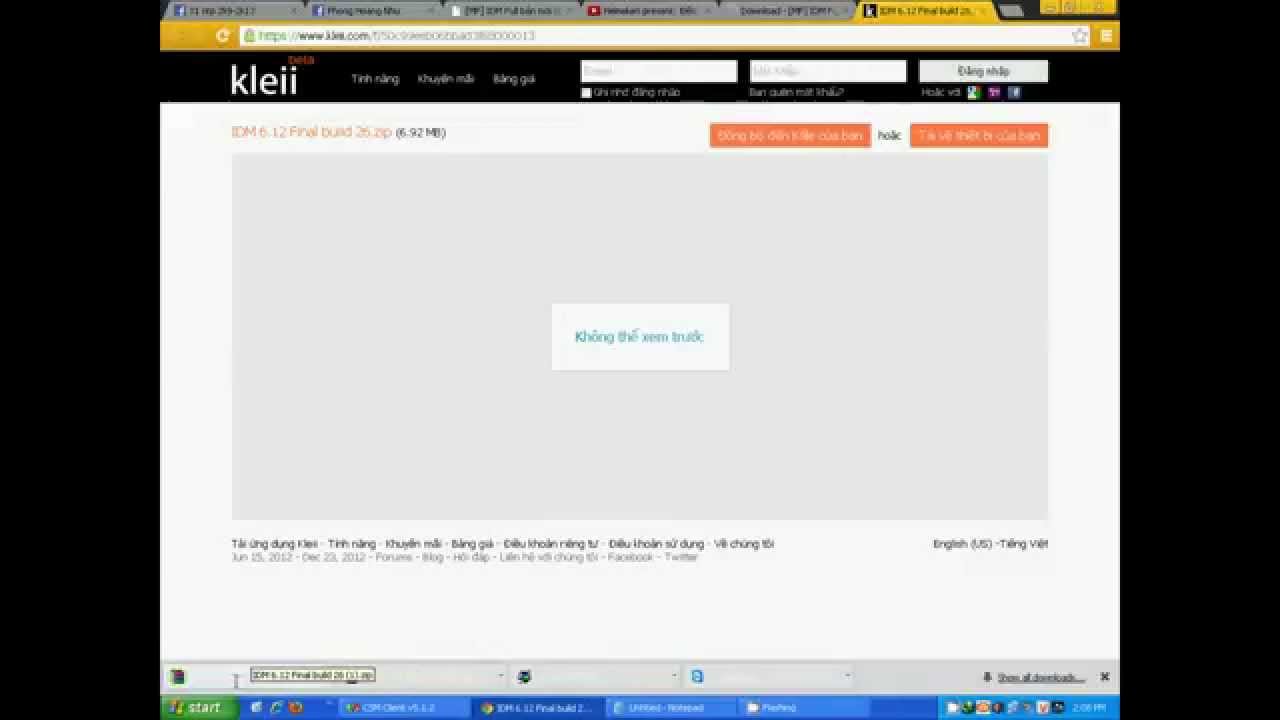Viewport: 1280px width, 720px height.
Task: Switch to the PlayPing taskbar item
Action: tap(803, 707)
